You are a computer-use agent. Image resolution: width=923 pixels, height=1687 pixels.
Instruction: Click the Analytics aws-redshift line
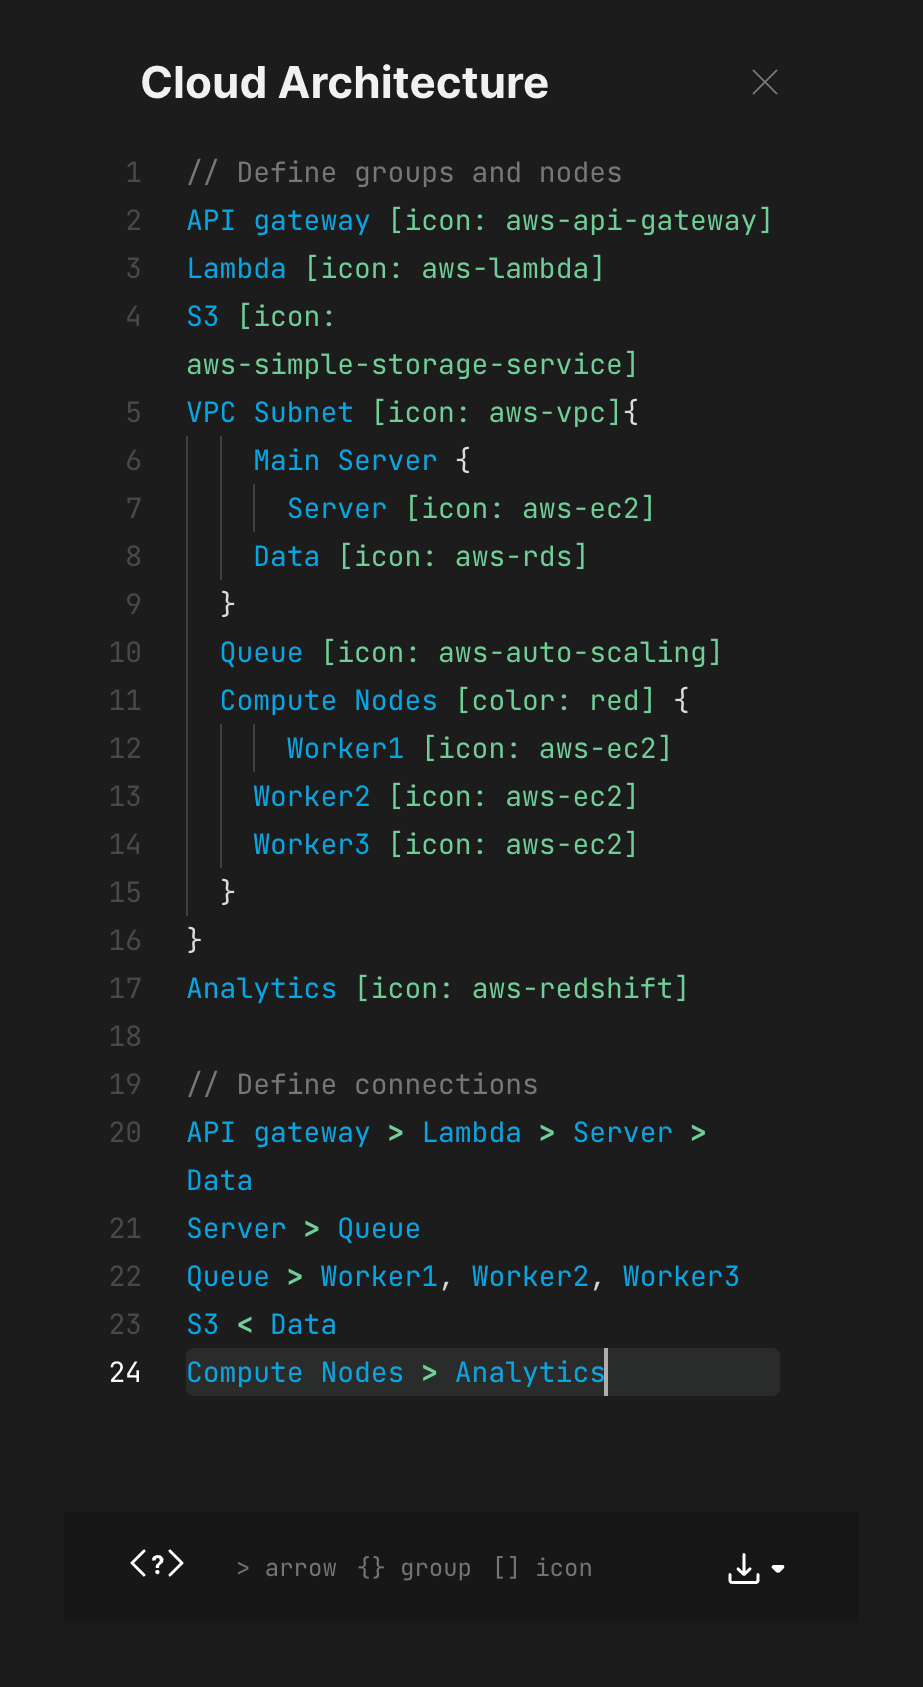pos(436,988)
